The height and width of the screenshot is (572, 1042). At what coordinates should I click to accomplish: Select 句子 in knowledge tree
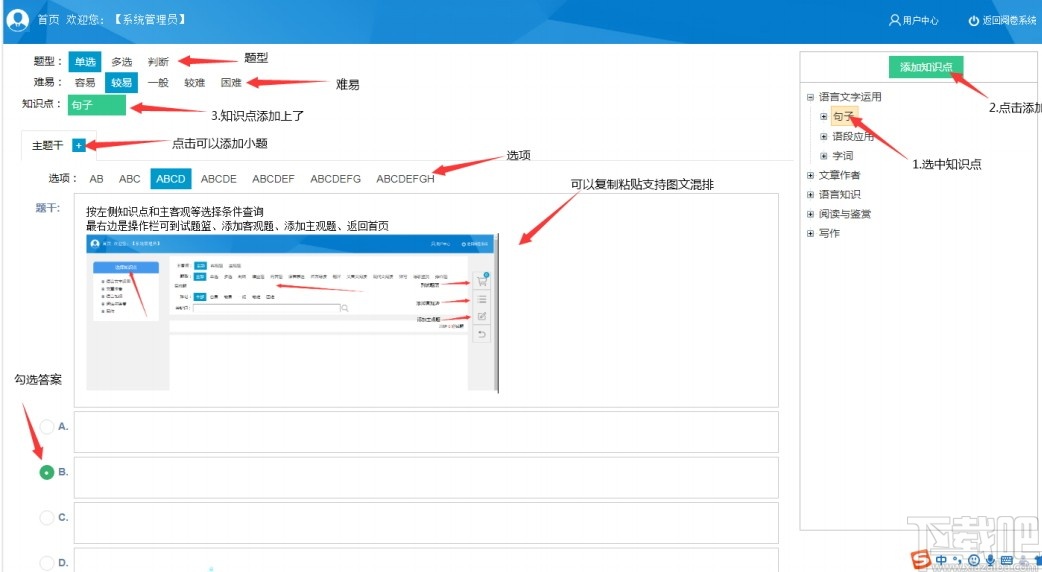[x=844, y=116]
